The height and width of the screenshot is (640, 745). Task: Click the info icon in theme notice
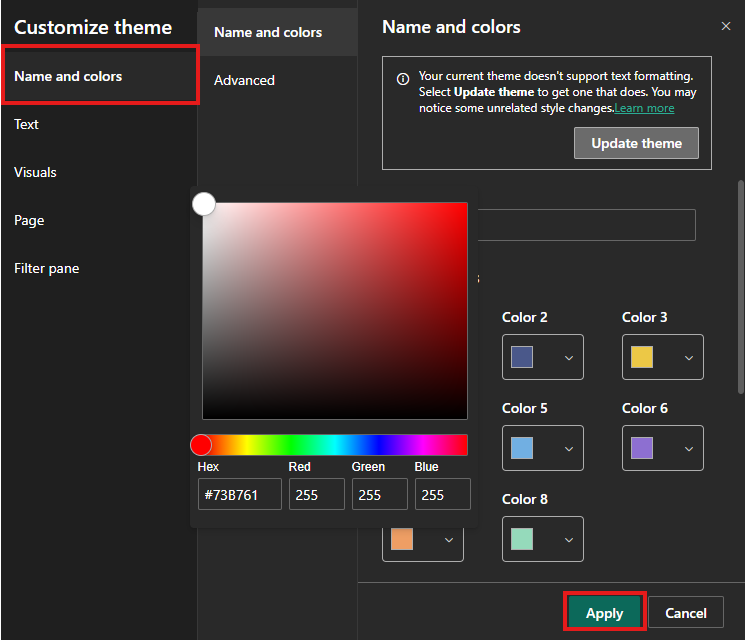tap(403, 78)
